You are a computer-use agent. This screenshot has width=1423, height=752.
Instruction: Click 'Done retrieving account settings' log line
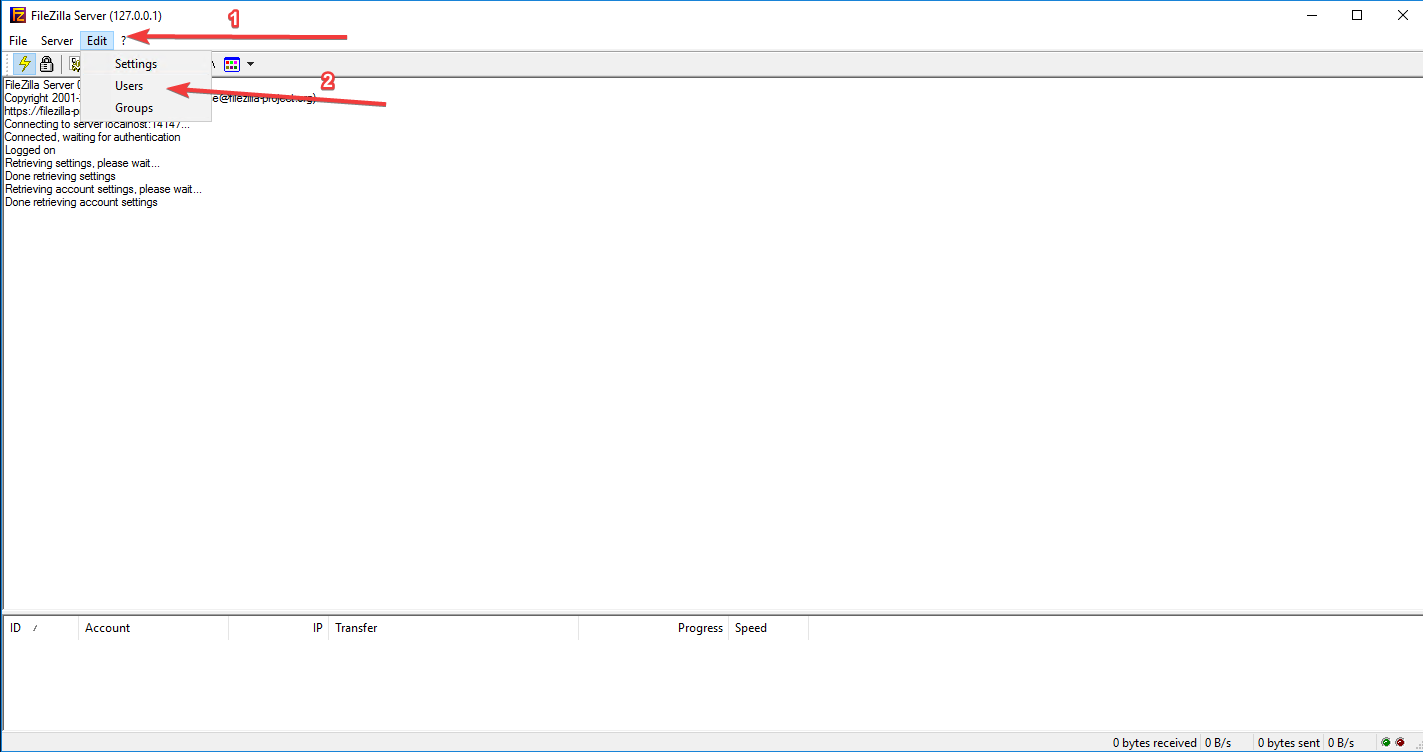point(81,202)
